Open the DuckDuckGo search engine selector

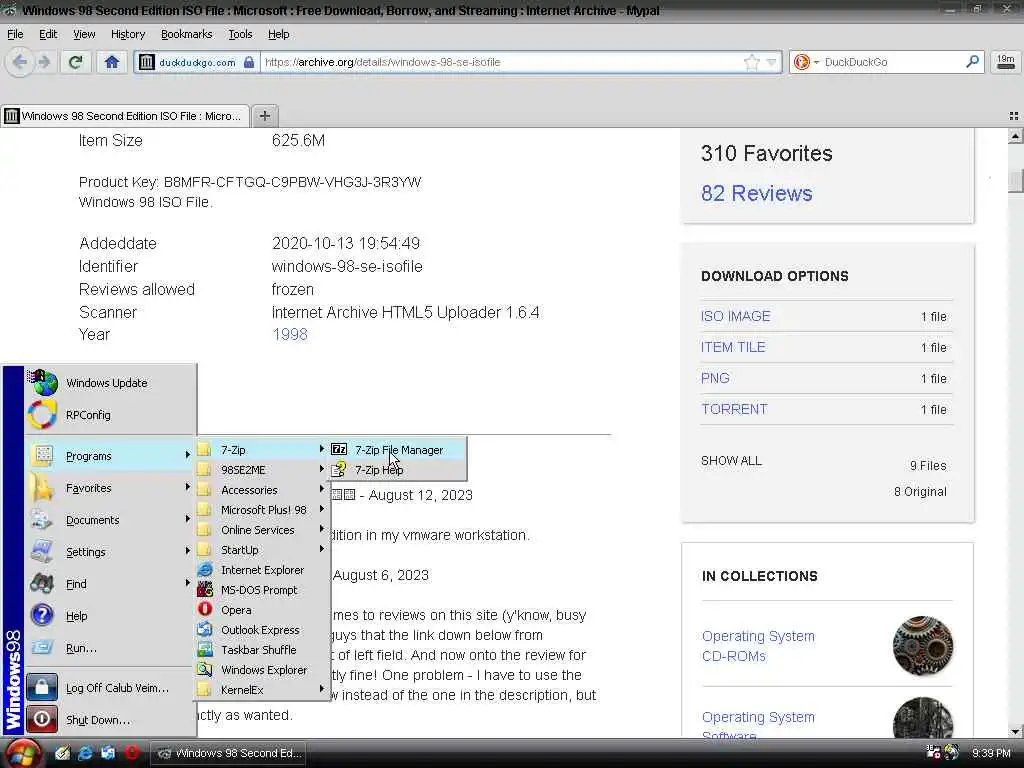tap(805, 62)
